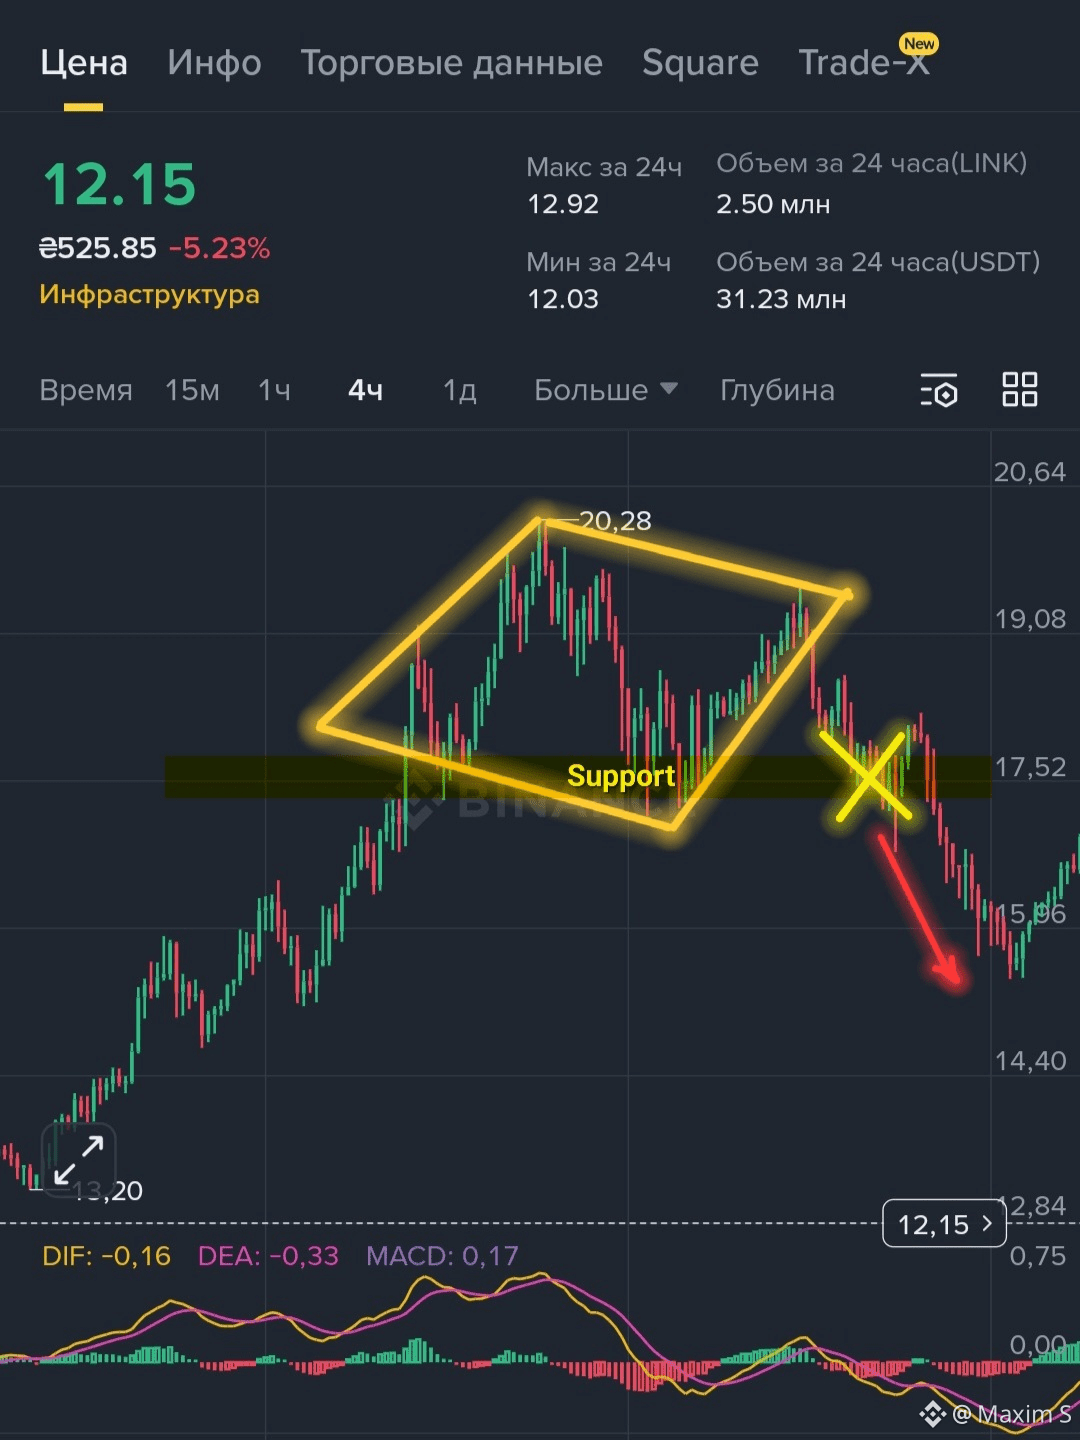
Task: Click the yellow X breakdown marker
Action: (867, 777)
